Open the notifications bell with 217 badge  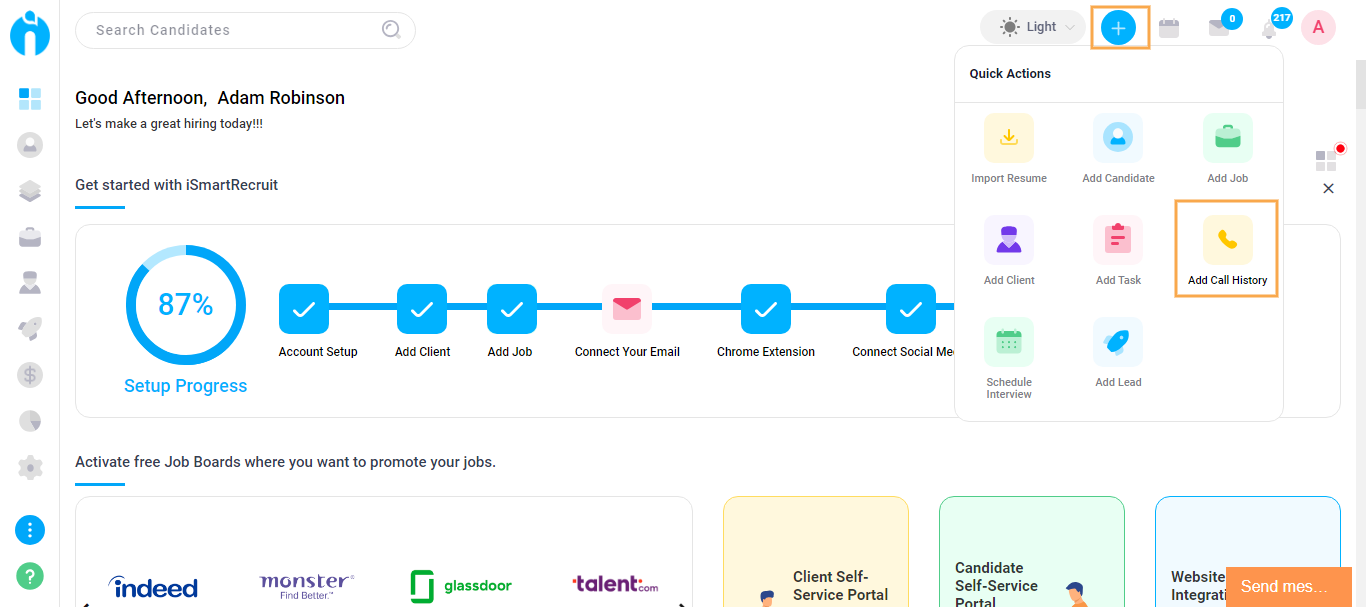coord(1269,29)
